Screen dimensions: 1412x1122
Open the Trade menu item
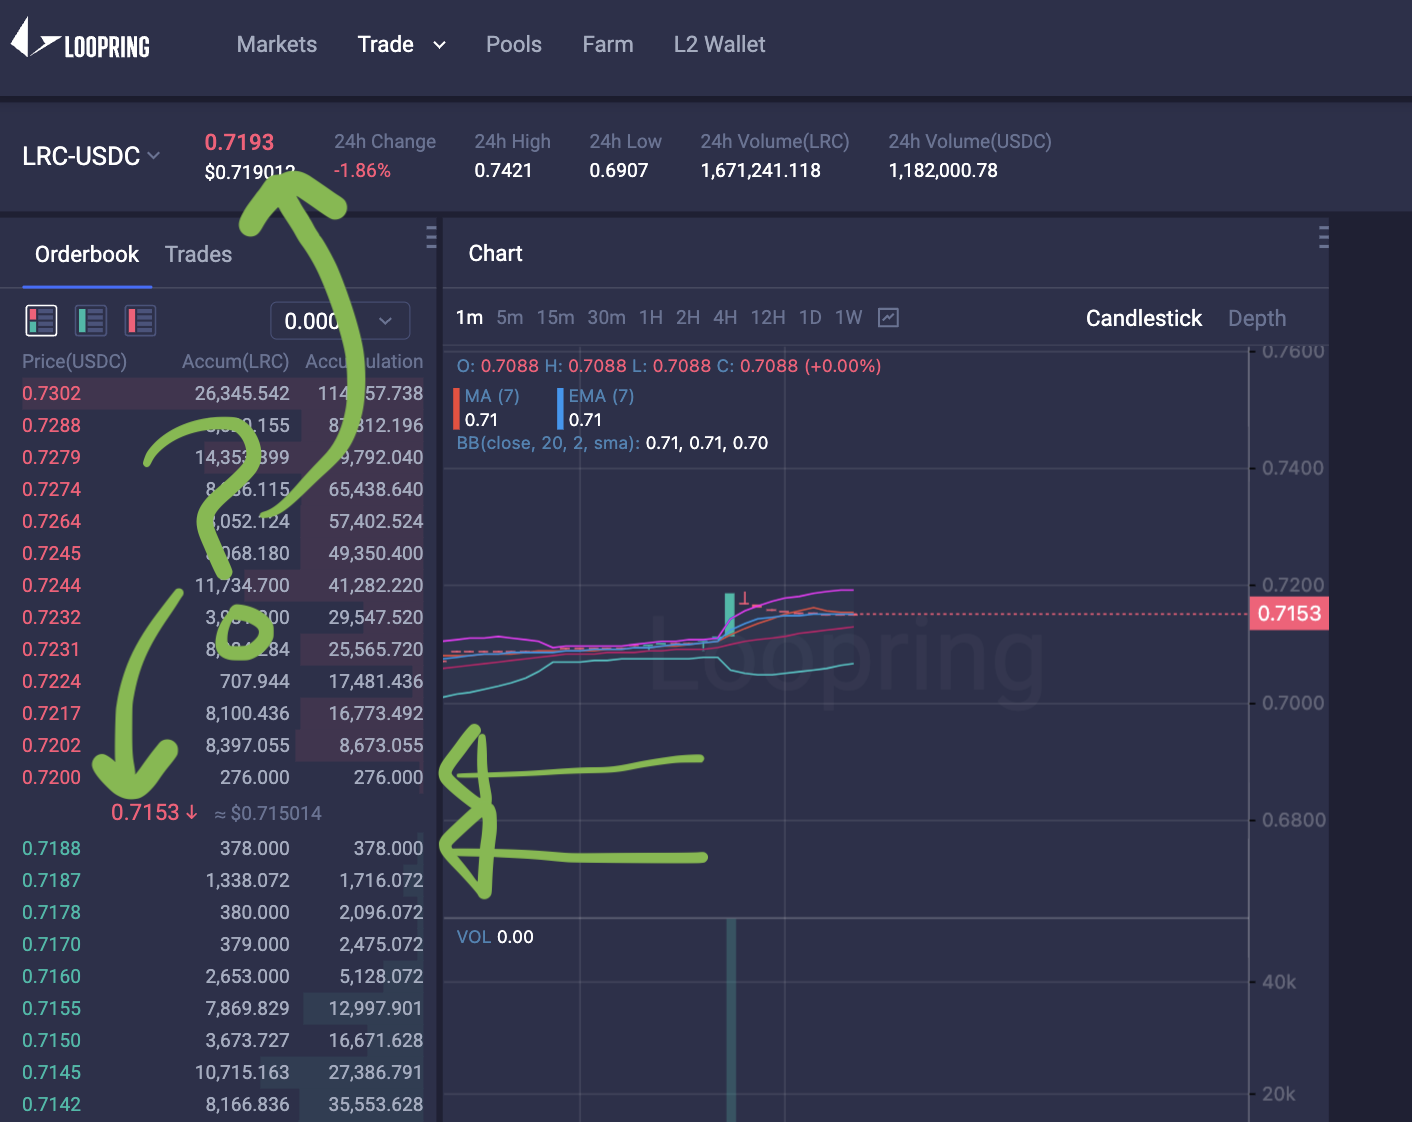386,44
